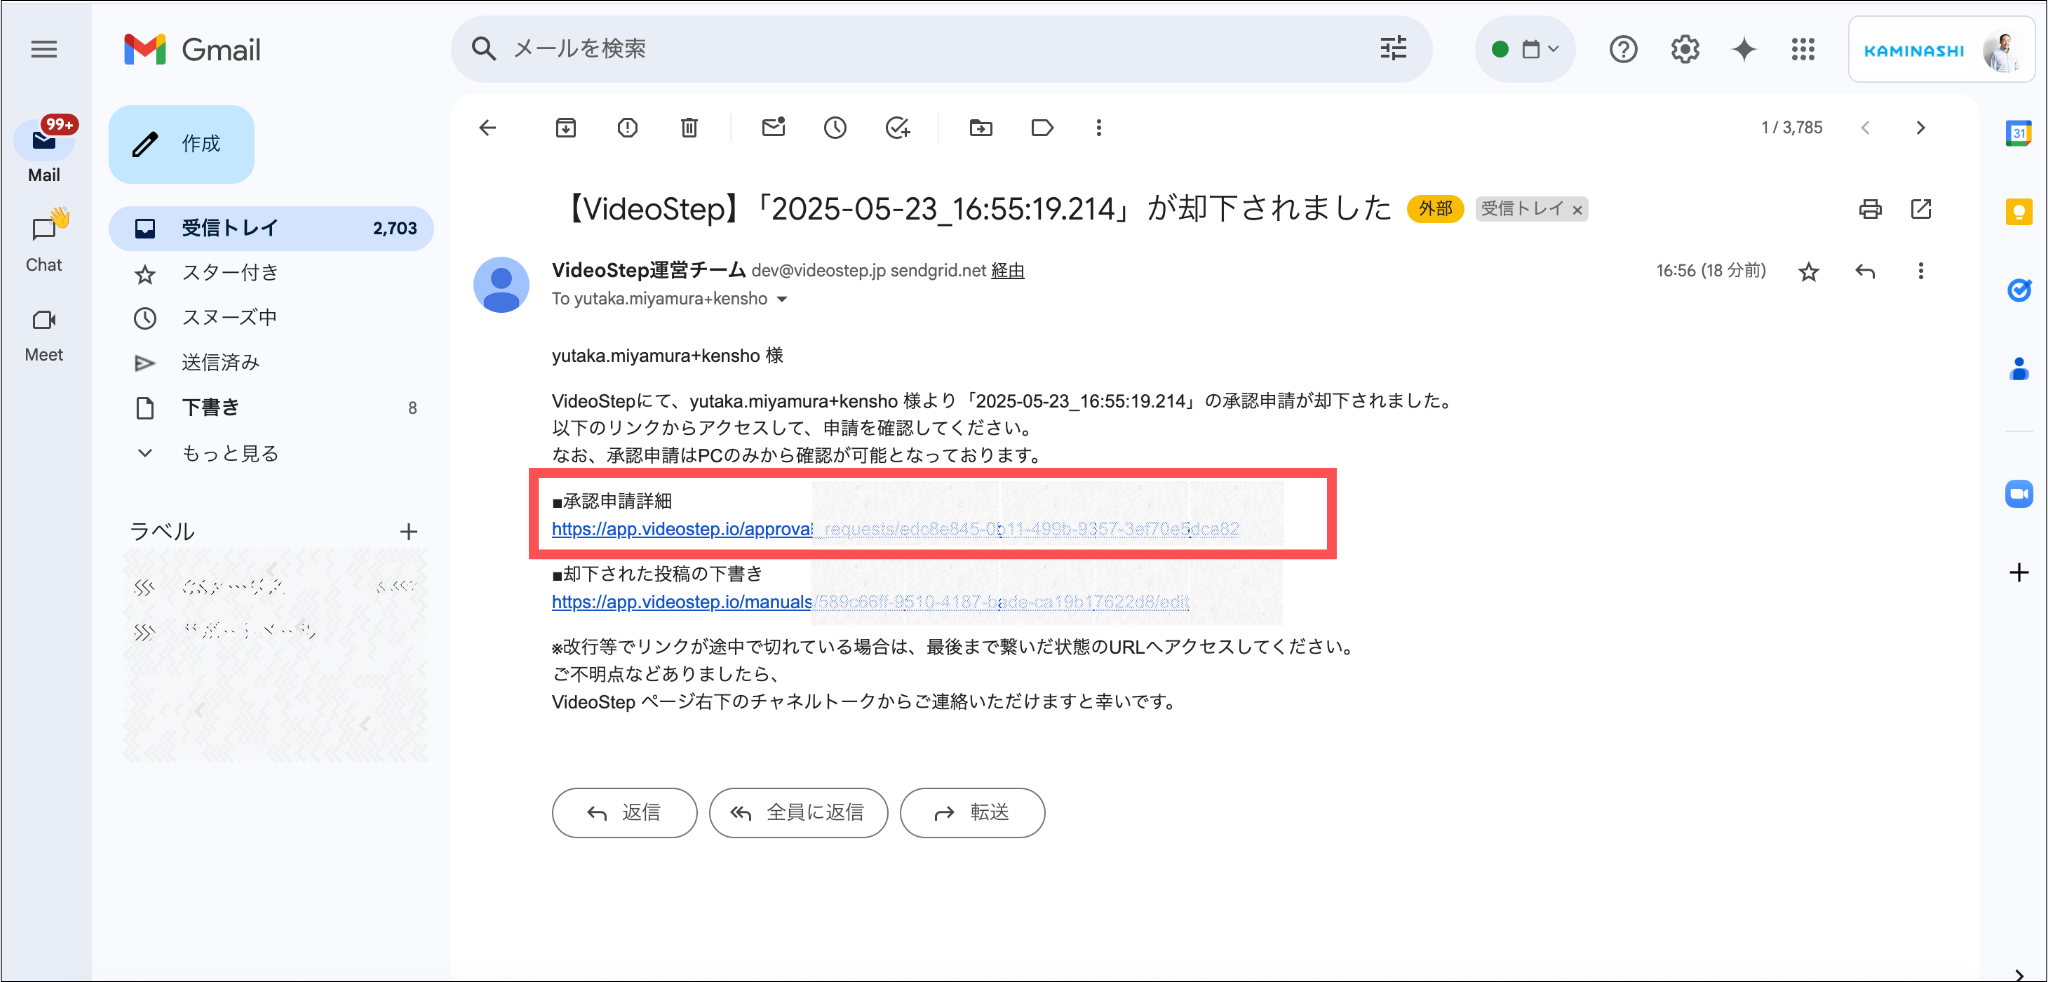Screen dimensions: 2048x982
Task: Click the sender avatar icon
Action: [501, 284]
